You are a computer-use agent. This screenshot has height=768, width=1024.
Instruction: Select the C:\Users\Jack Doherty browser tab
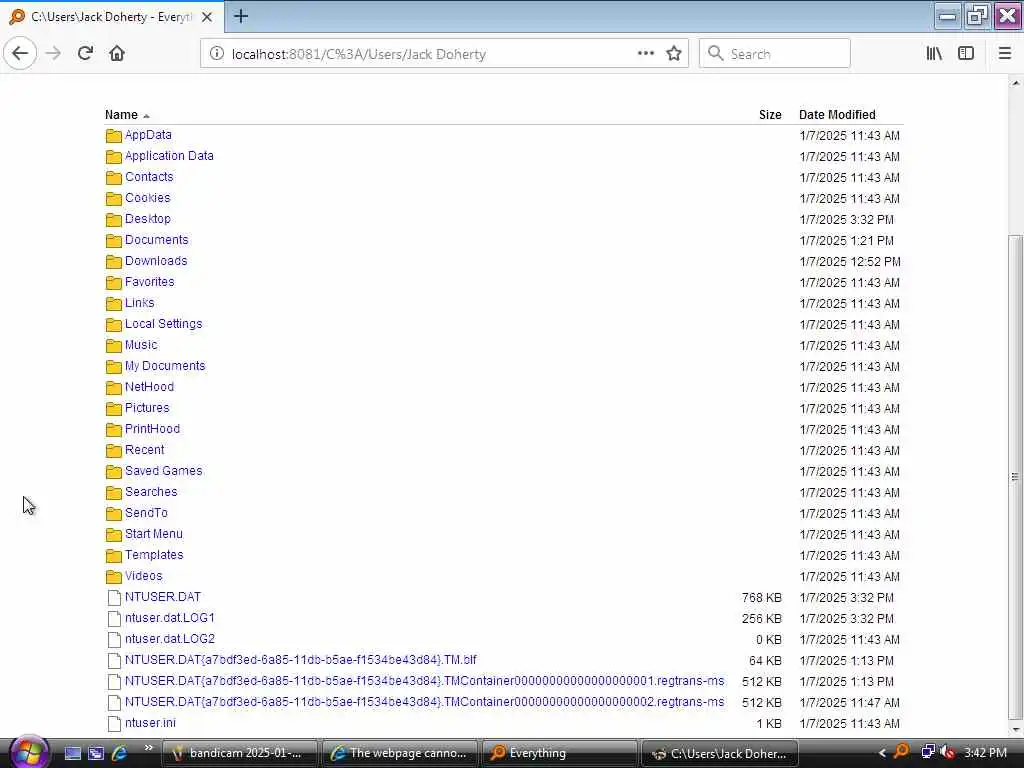coord(112,17)
